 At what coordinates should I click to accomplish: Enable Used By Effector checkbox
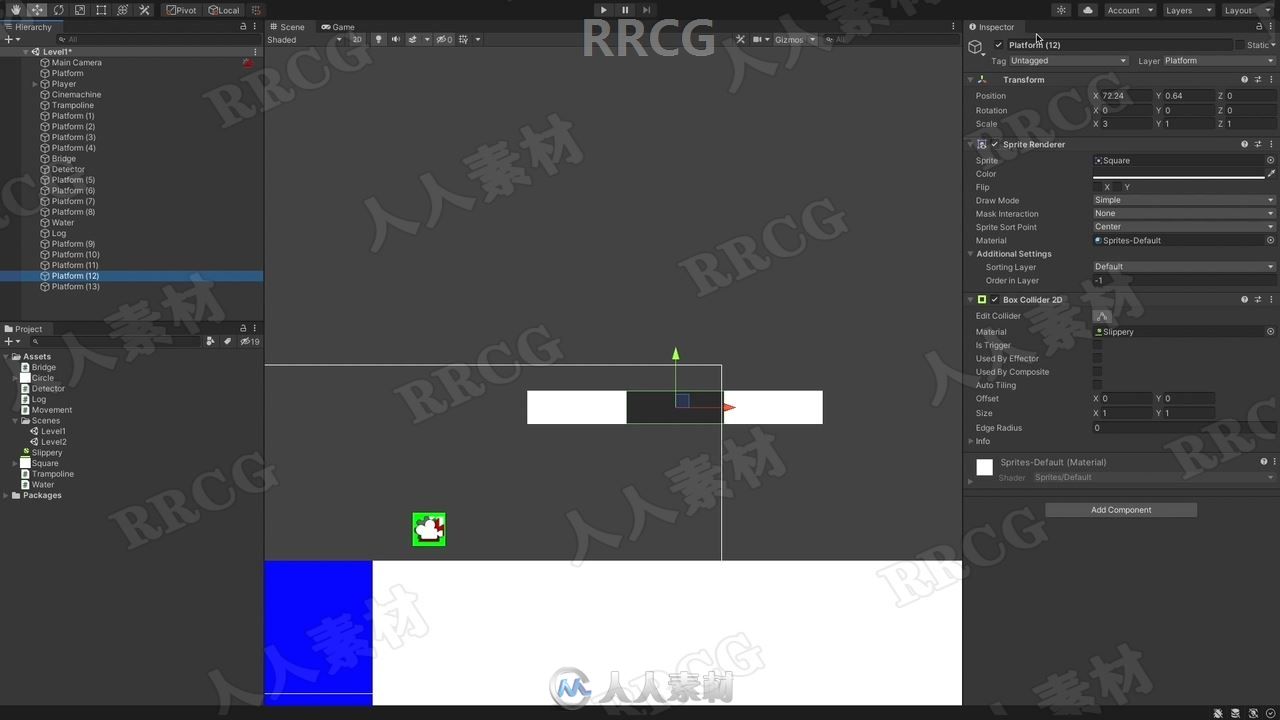[1097, 358]
